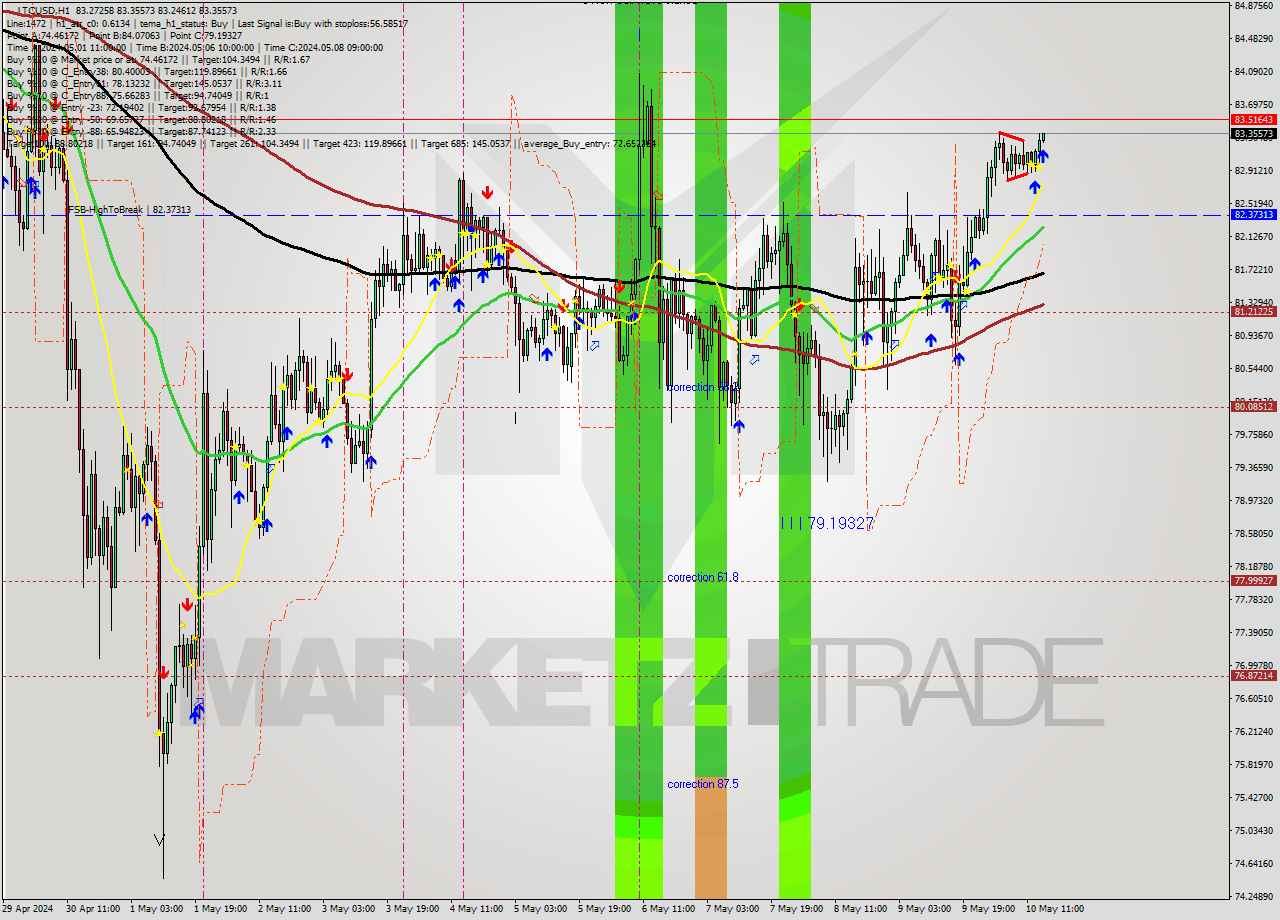Click the 74.24890 price axis label
1280x920 pixels.
coord(1254,896)
